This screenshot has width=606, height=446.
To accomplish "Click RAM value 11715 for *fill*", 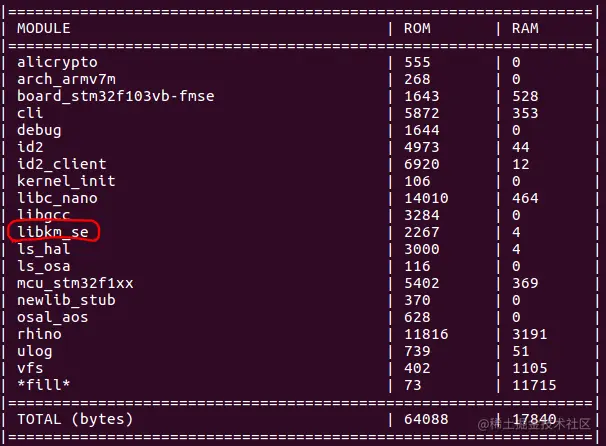I will [534, 385].
